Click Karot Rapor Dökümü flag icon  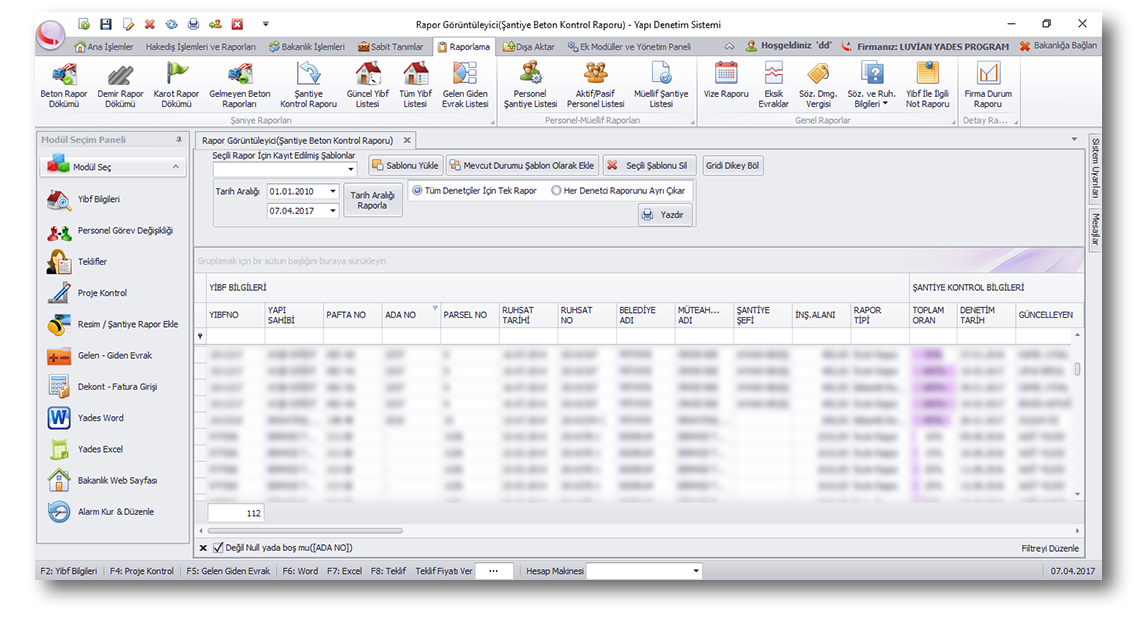click(176, 74)
